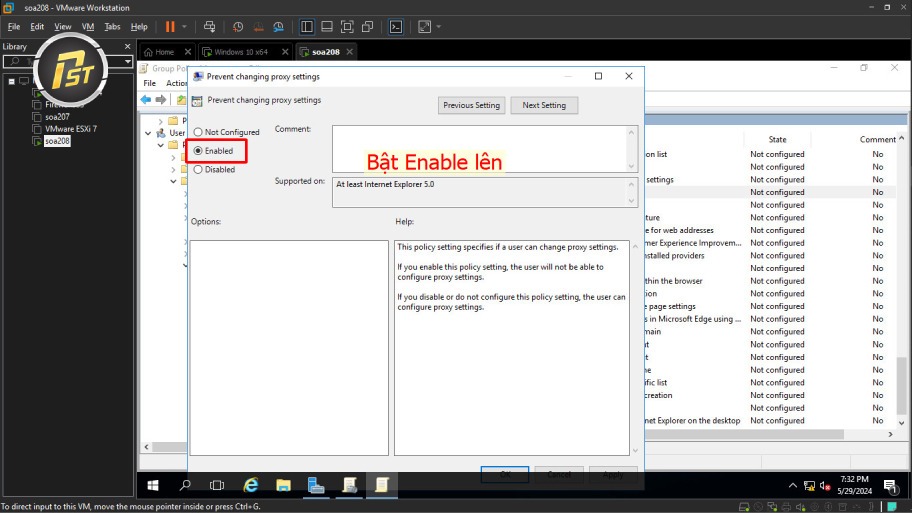Viewport: 912px width, 513px height.
Task: Click the Group Policy window's horizontal scrollbar
Action: click(744, 434)
